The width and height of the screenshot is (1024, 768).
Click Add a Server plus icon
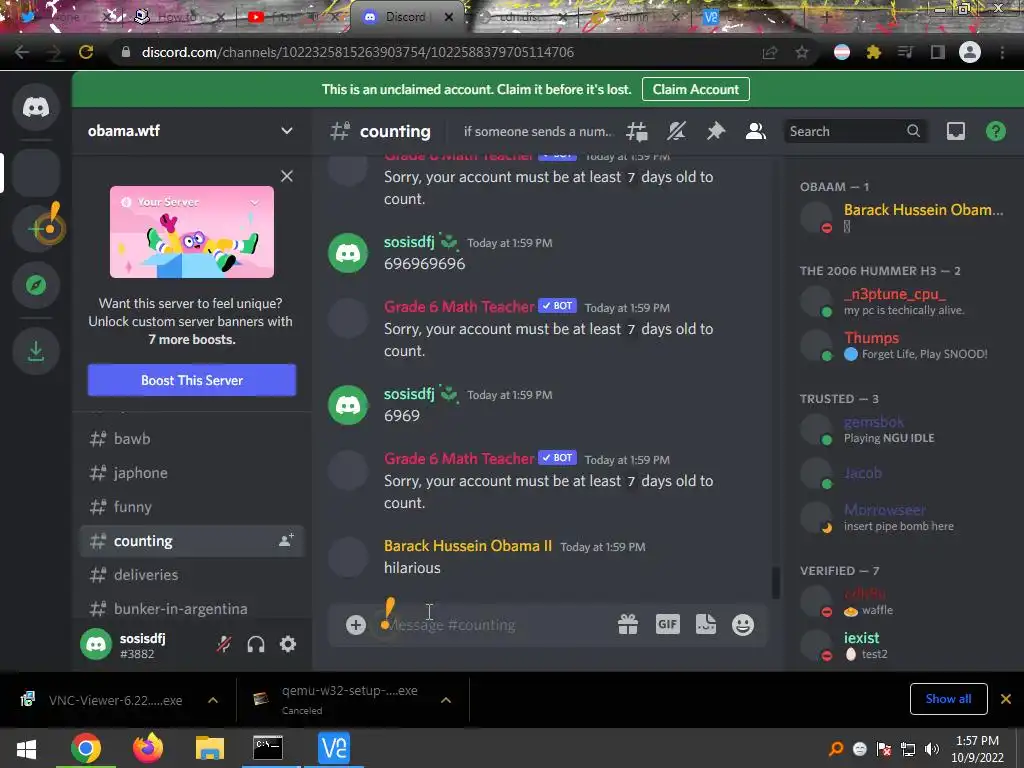(36, 229)
